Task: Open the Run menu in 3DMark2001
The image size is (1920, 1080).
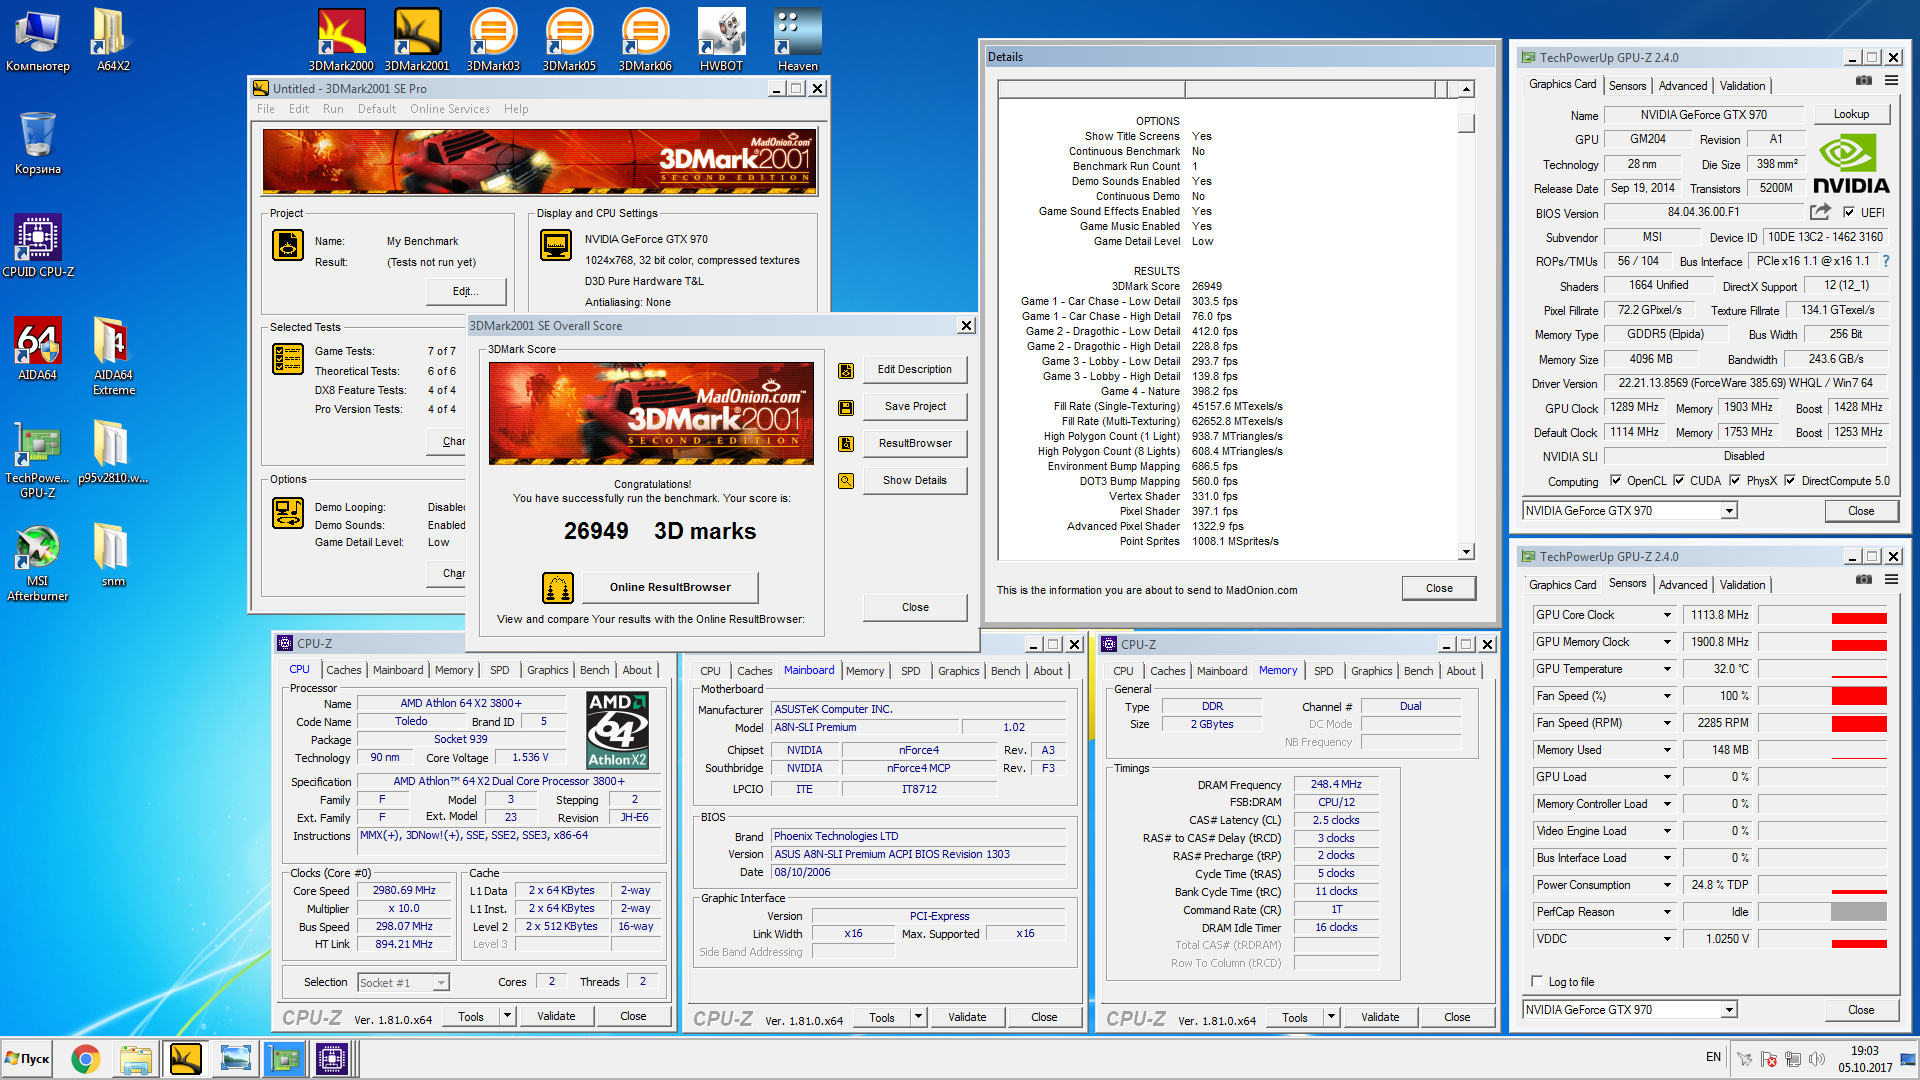Action: click(333, 109)
